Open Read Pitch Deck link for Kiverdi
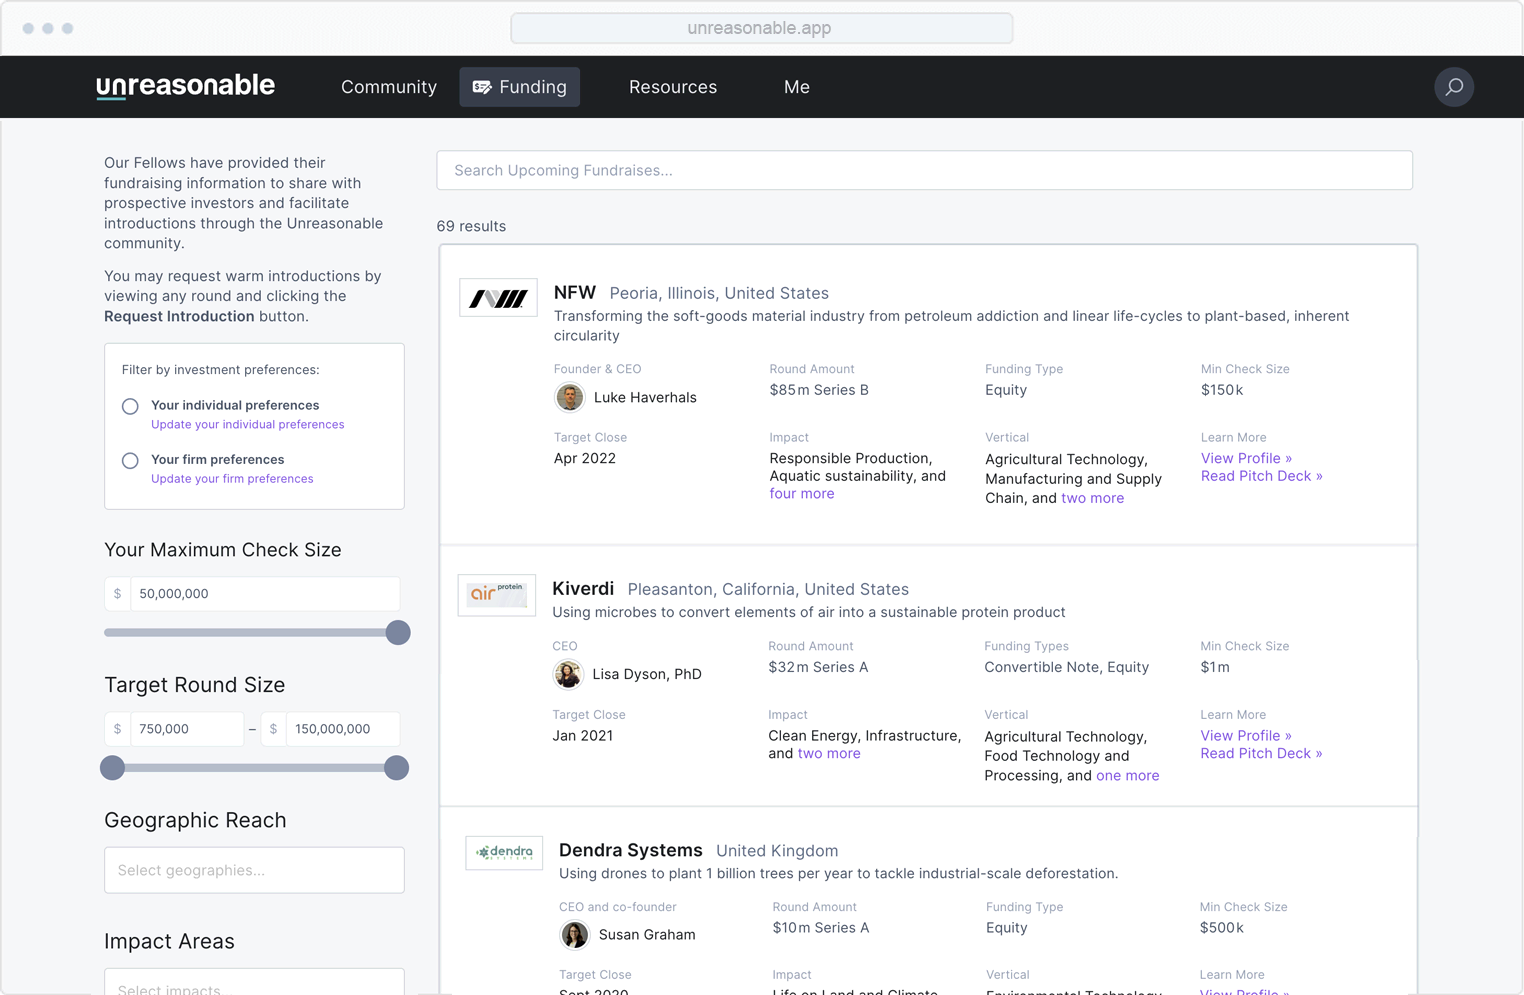This screenshot has height=995, width=1524. coord(1261,753)
